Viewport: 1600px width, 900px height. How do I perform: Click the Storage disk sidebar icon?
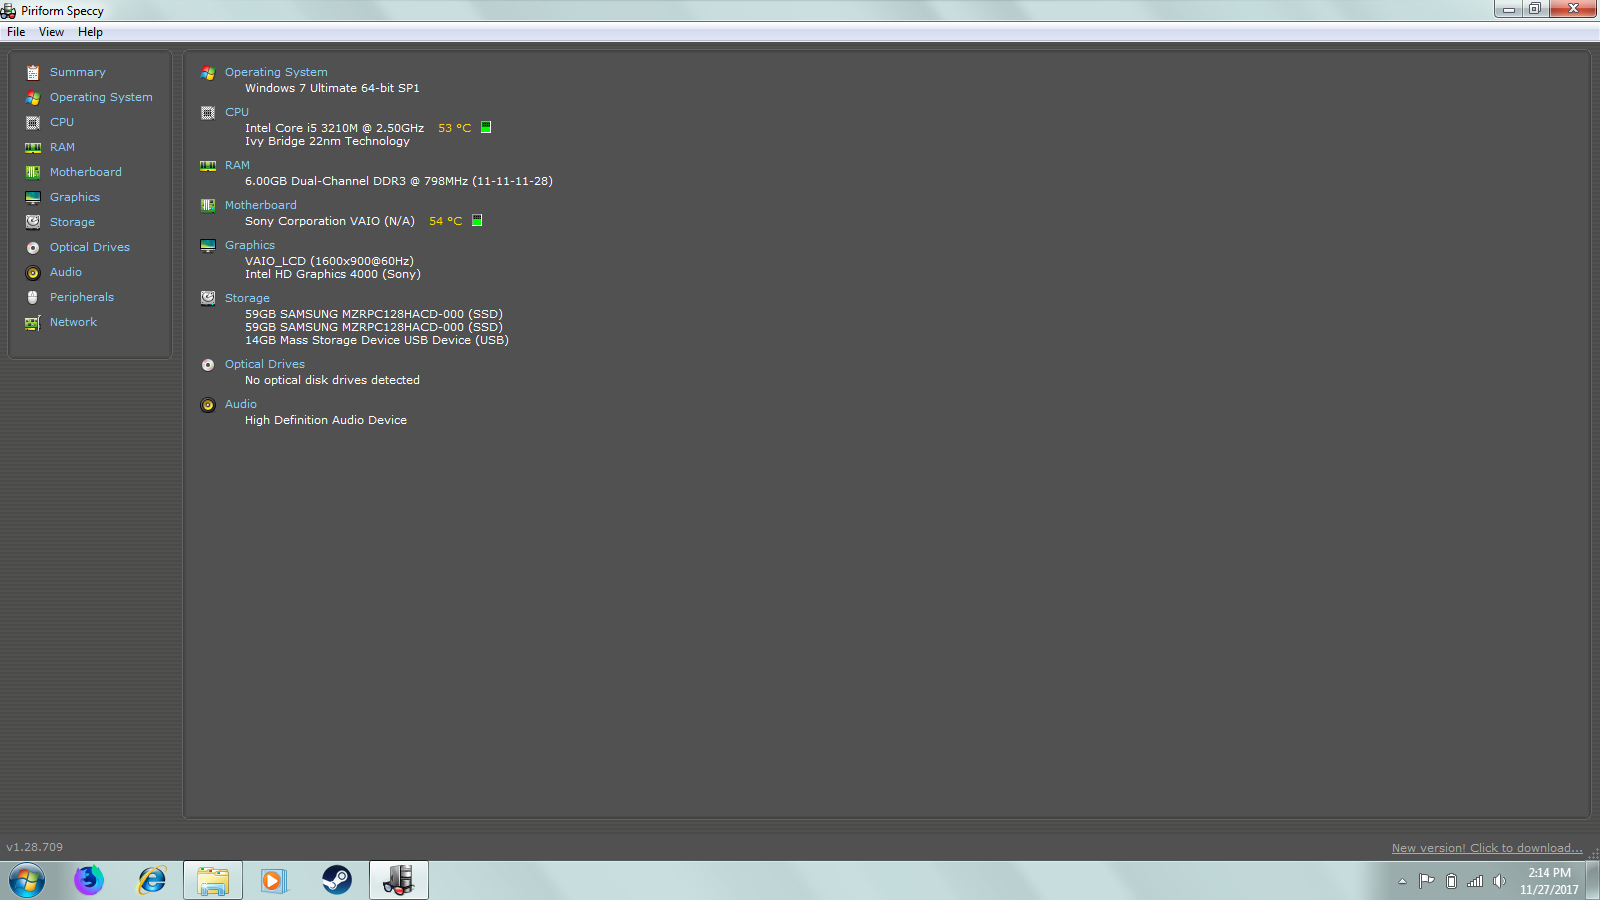[33, 222]
